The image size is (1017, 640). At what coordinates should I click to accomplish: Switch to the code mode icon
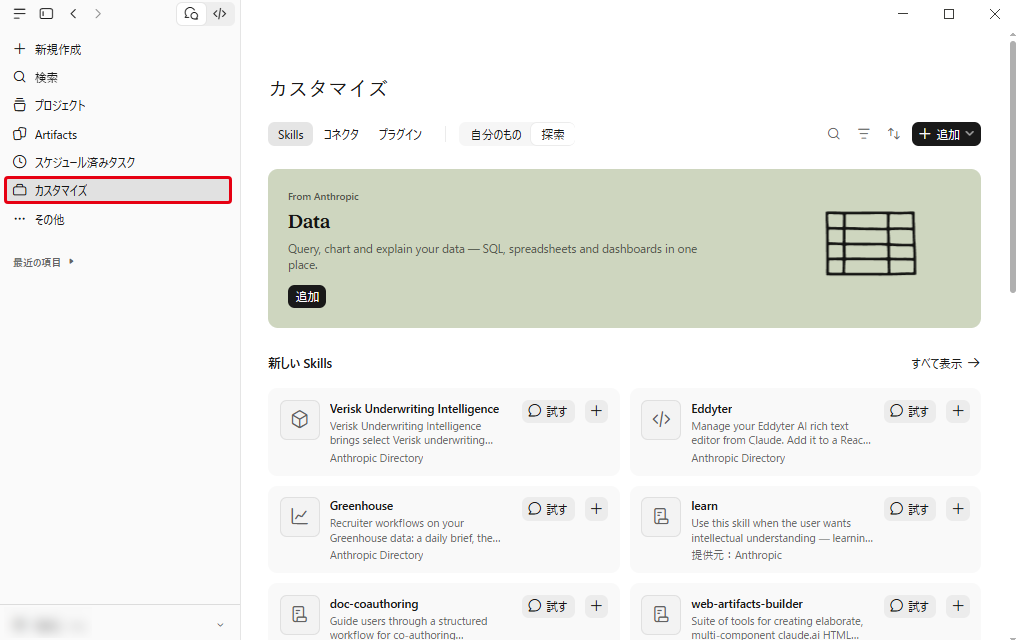click(220, 14)
